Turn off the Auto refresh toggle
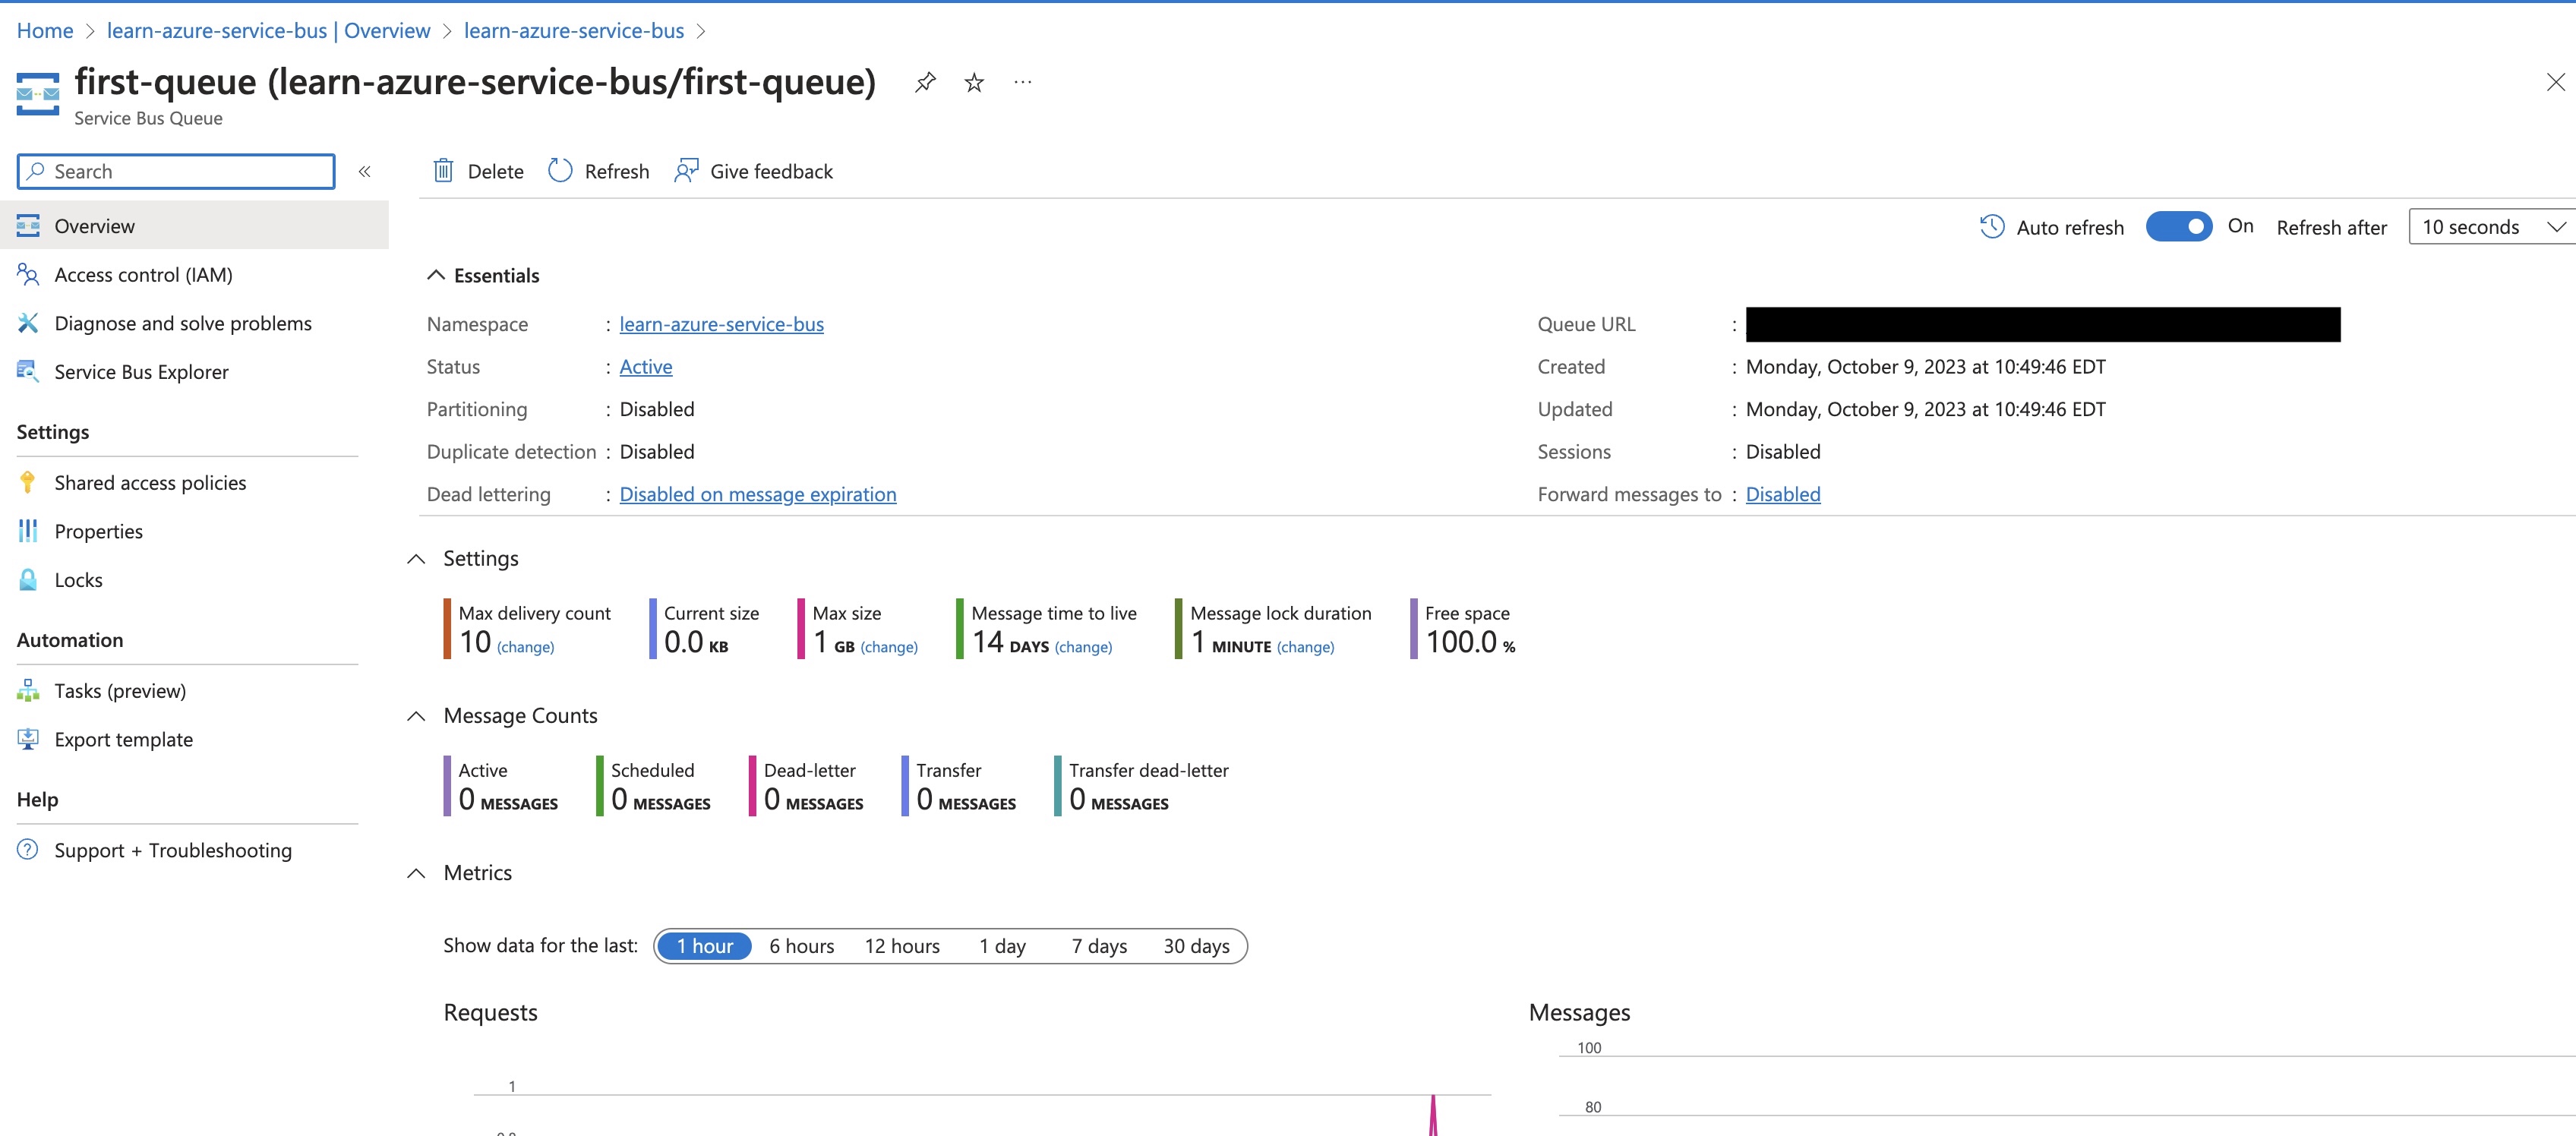The width and height of the screenshot is (2576, 1136). coord(2178,227)
